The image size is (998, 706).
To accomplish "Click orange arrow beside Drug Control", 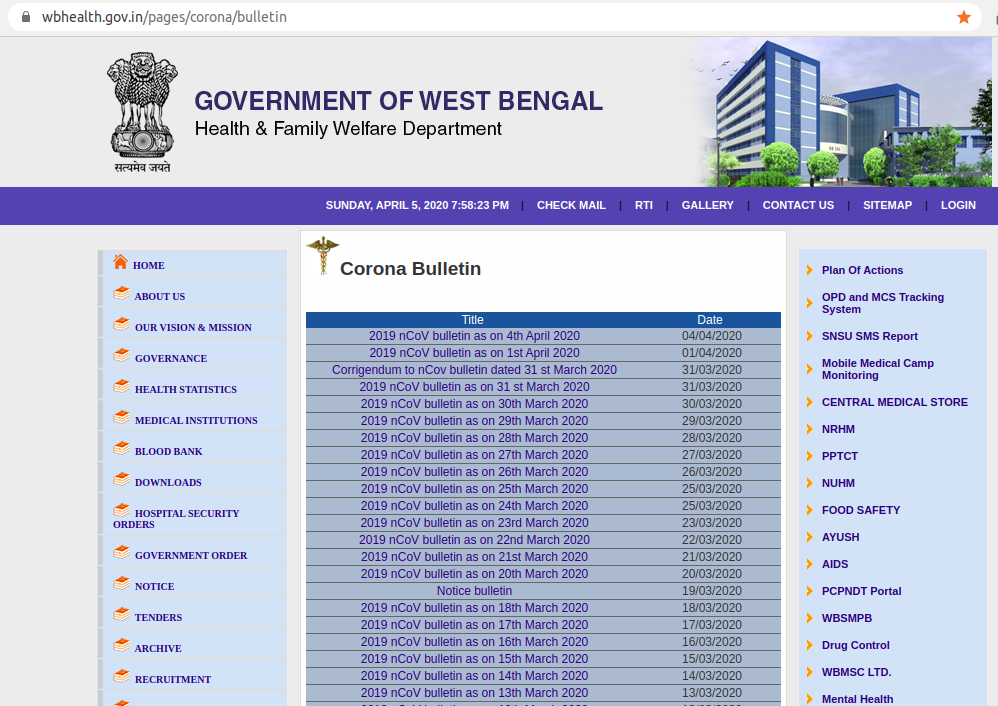I will point(810,645).
